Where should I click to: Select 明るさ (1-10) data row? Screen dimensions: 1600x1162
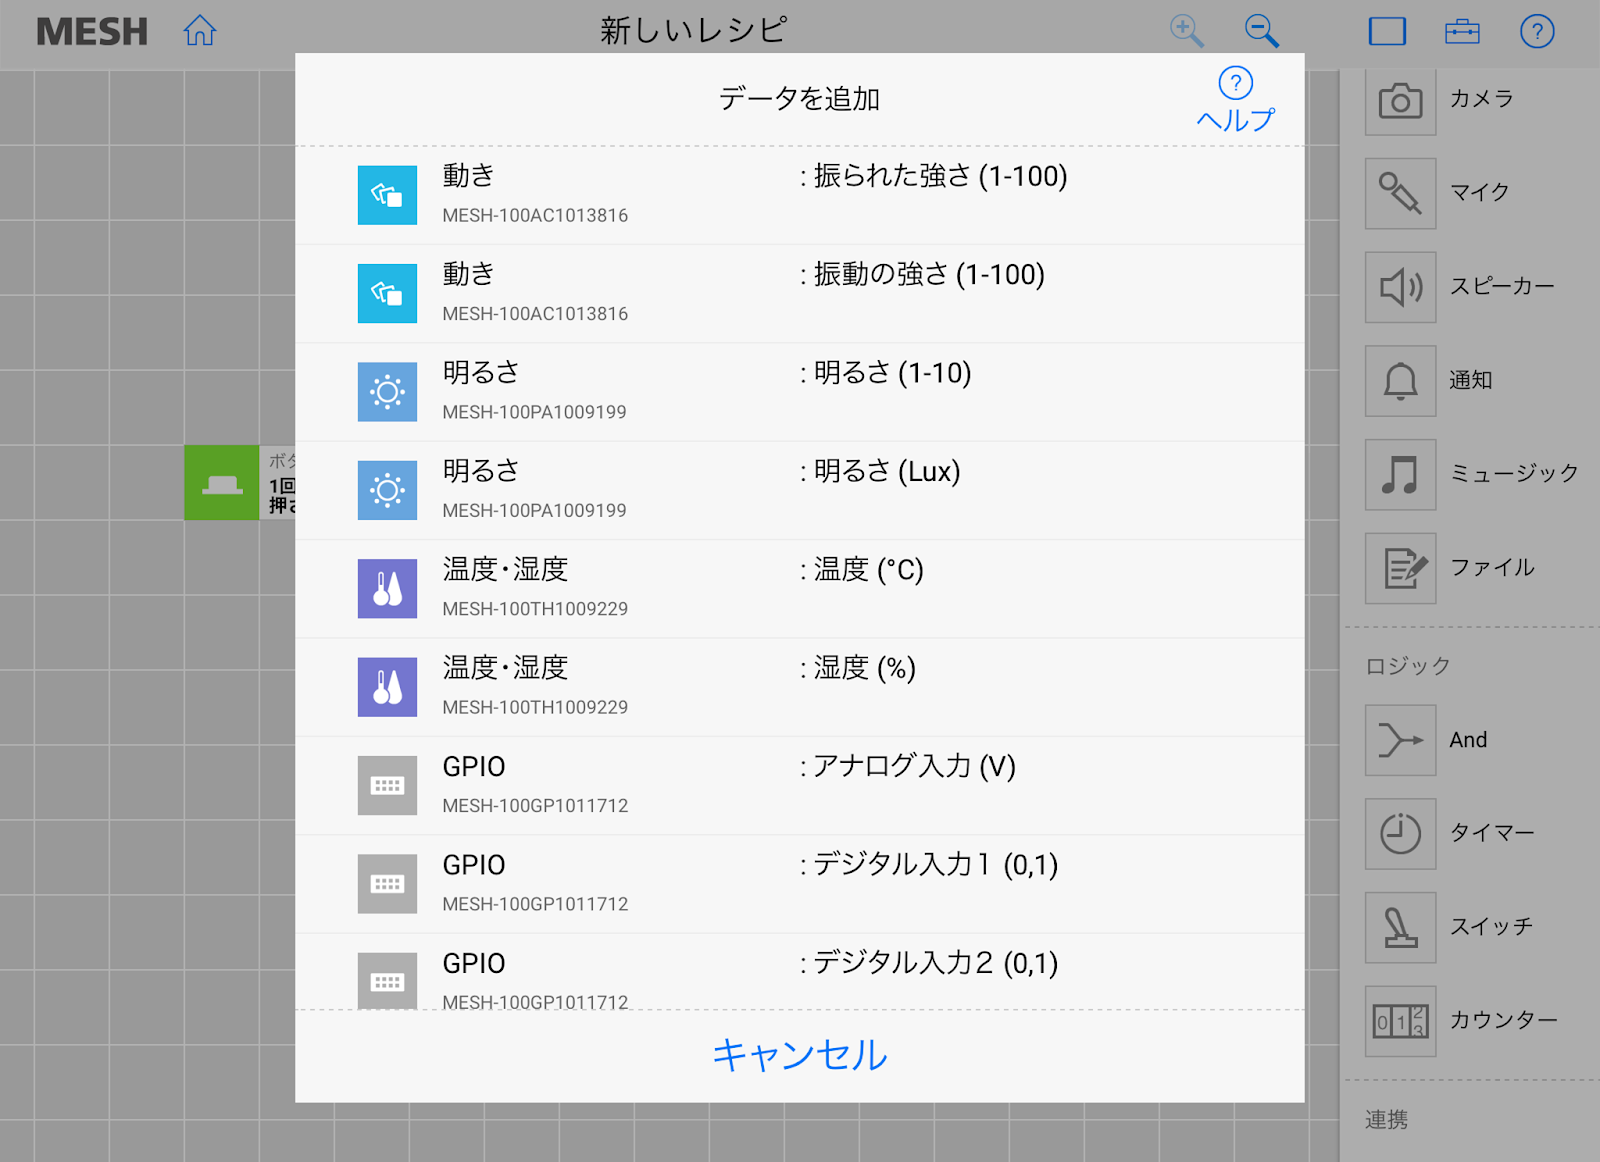(x=800, y=392)
